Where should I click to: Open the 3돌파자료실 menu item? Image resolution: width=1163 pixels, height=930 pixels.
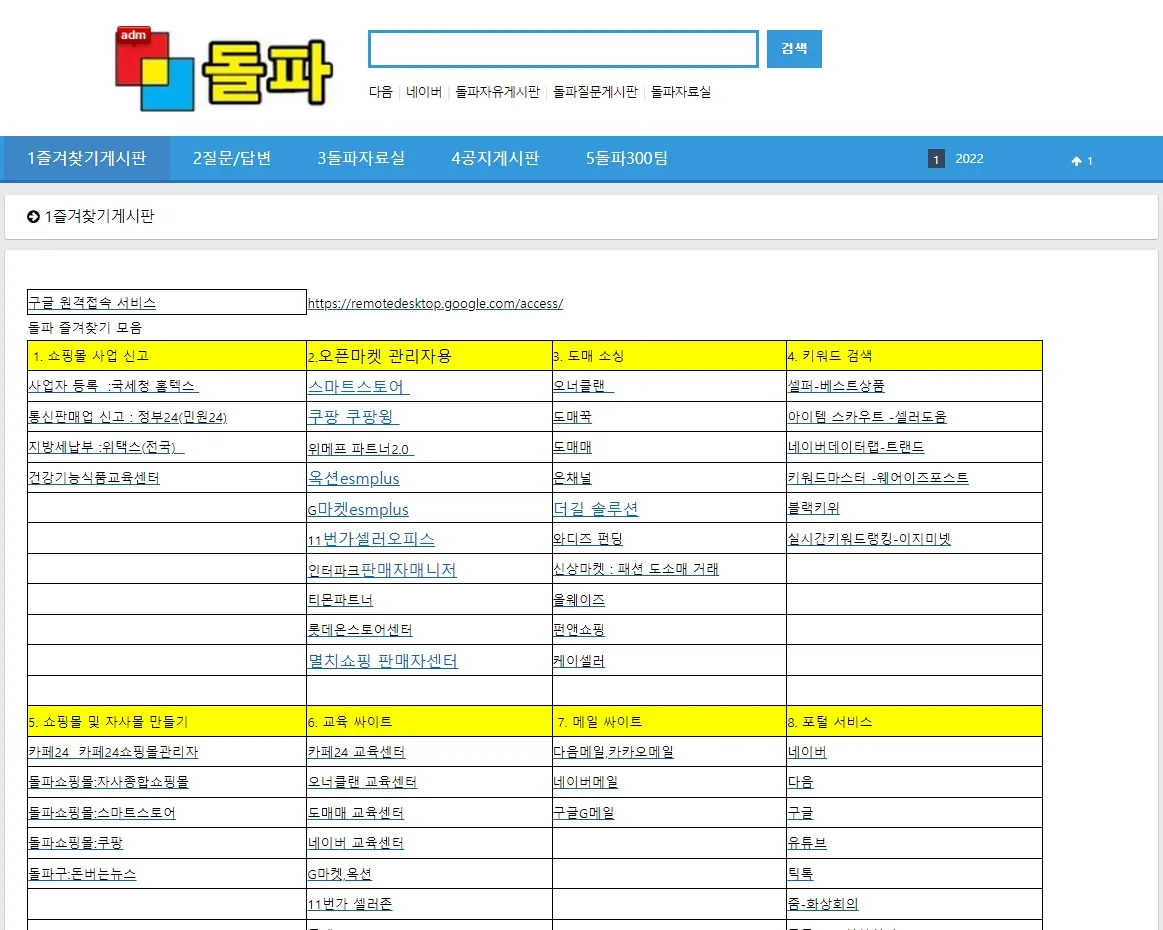pos(361,158)
